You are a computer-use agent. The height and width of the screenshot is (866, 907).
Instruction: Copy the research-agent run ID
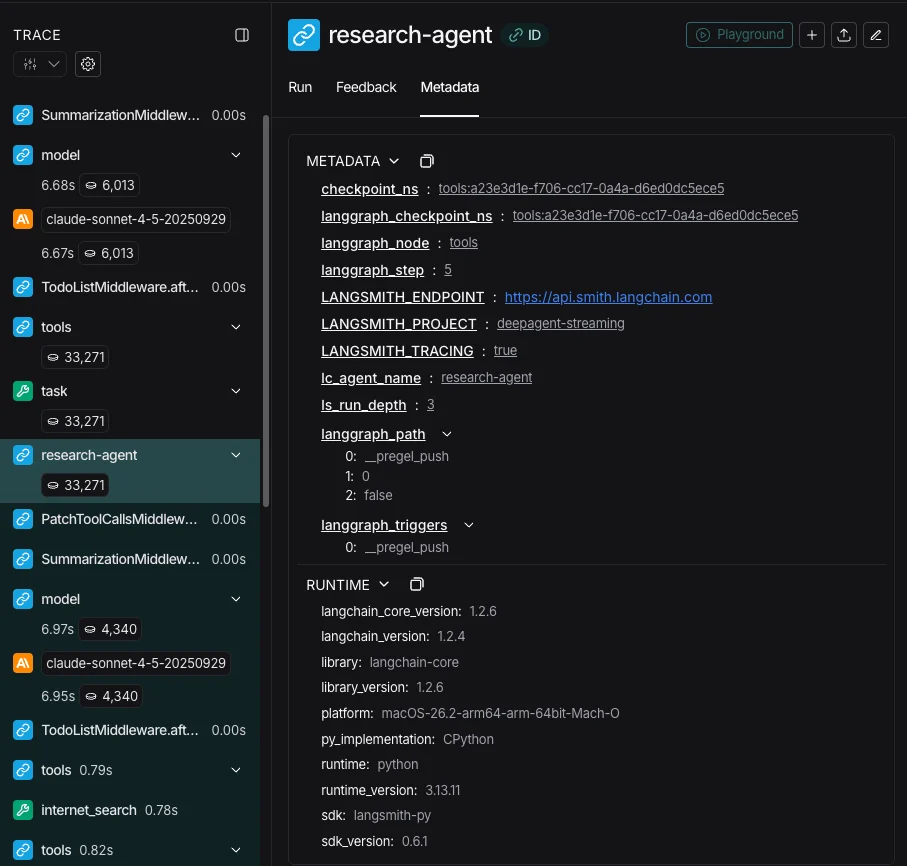(x=525, y=35)
